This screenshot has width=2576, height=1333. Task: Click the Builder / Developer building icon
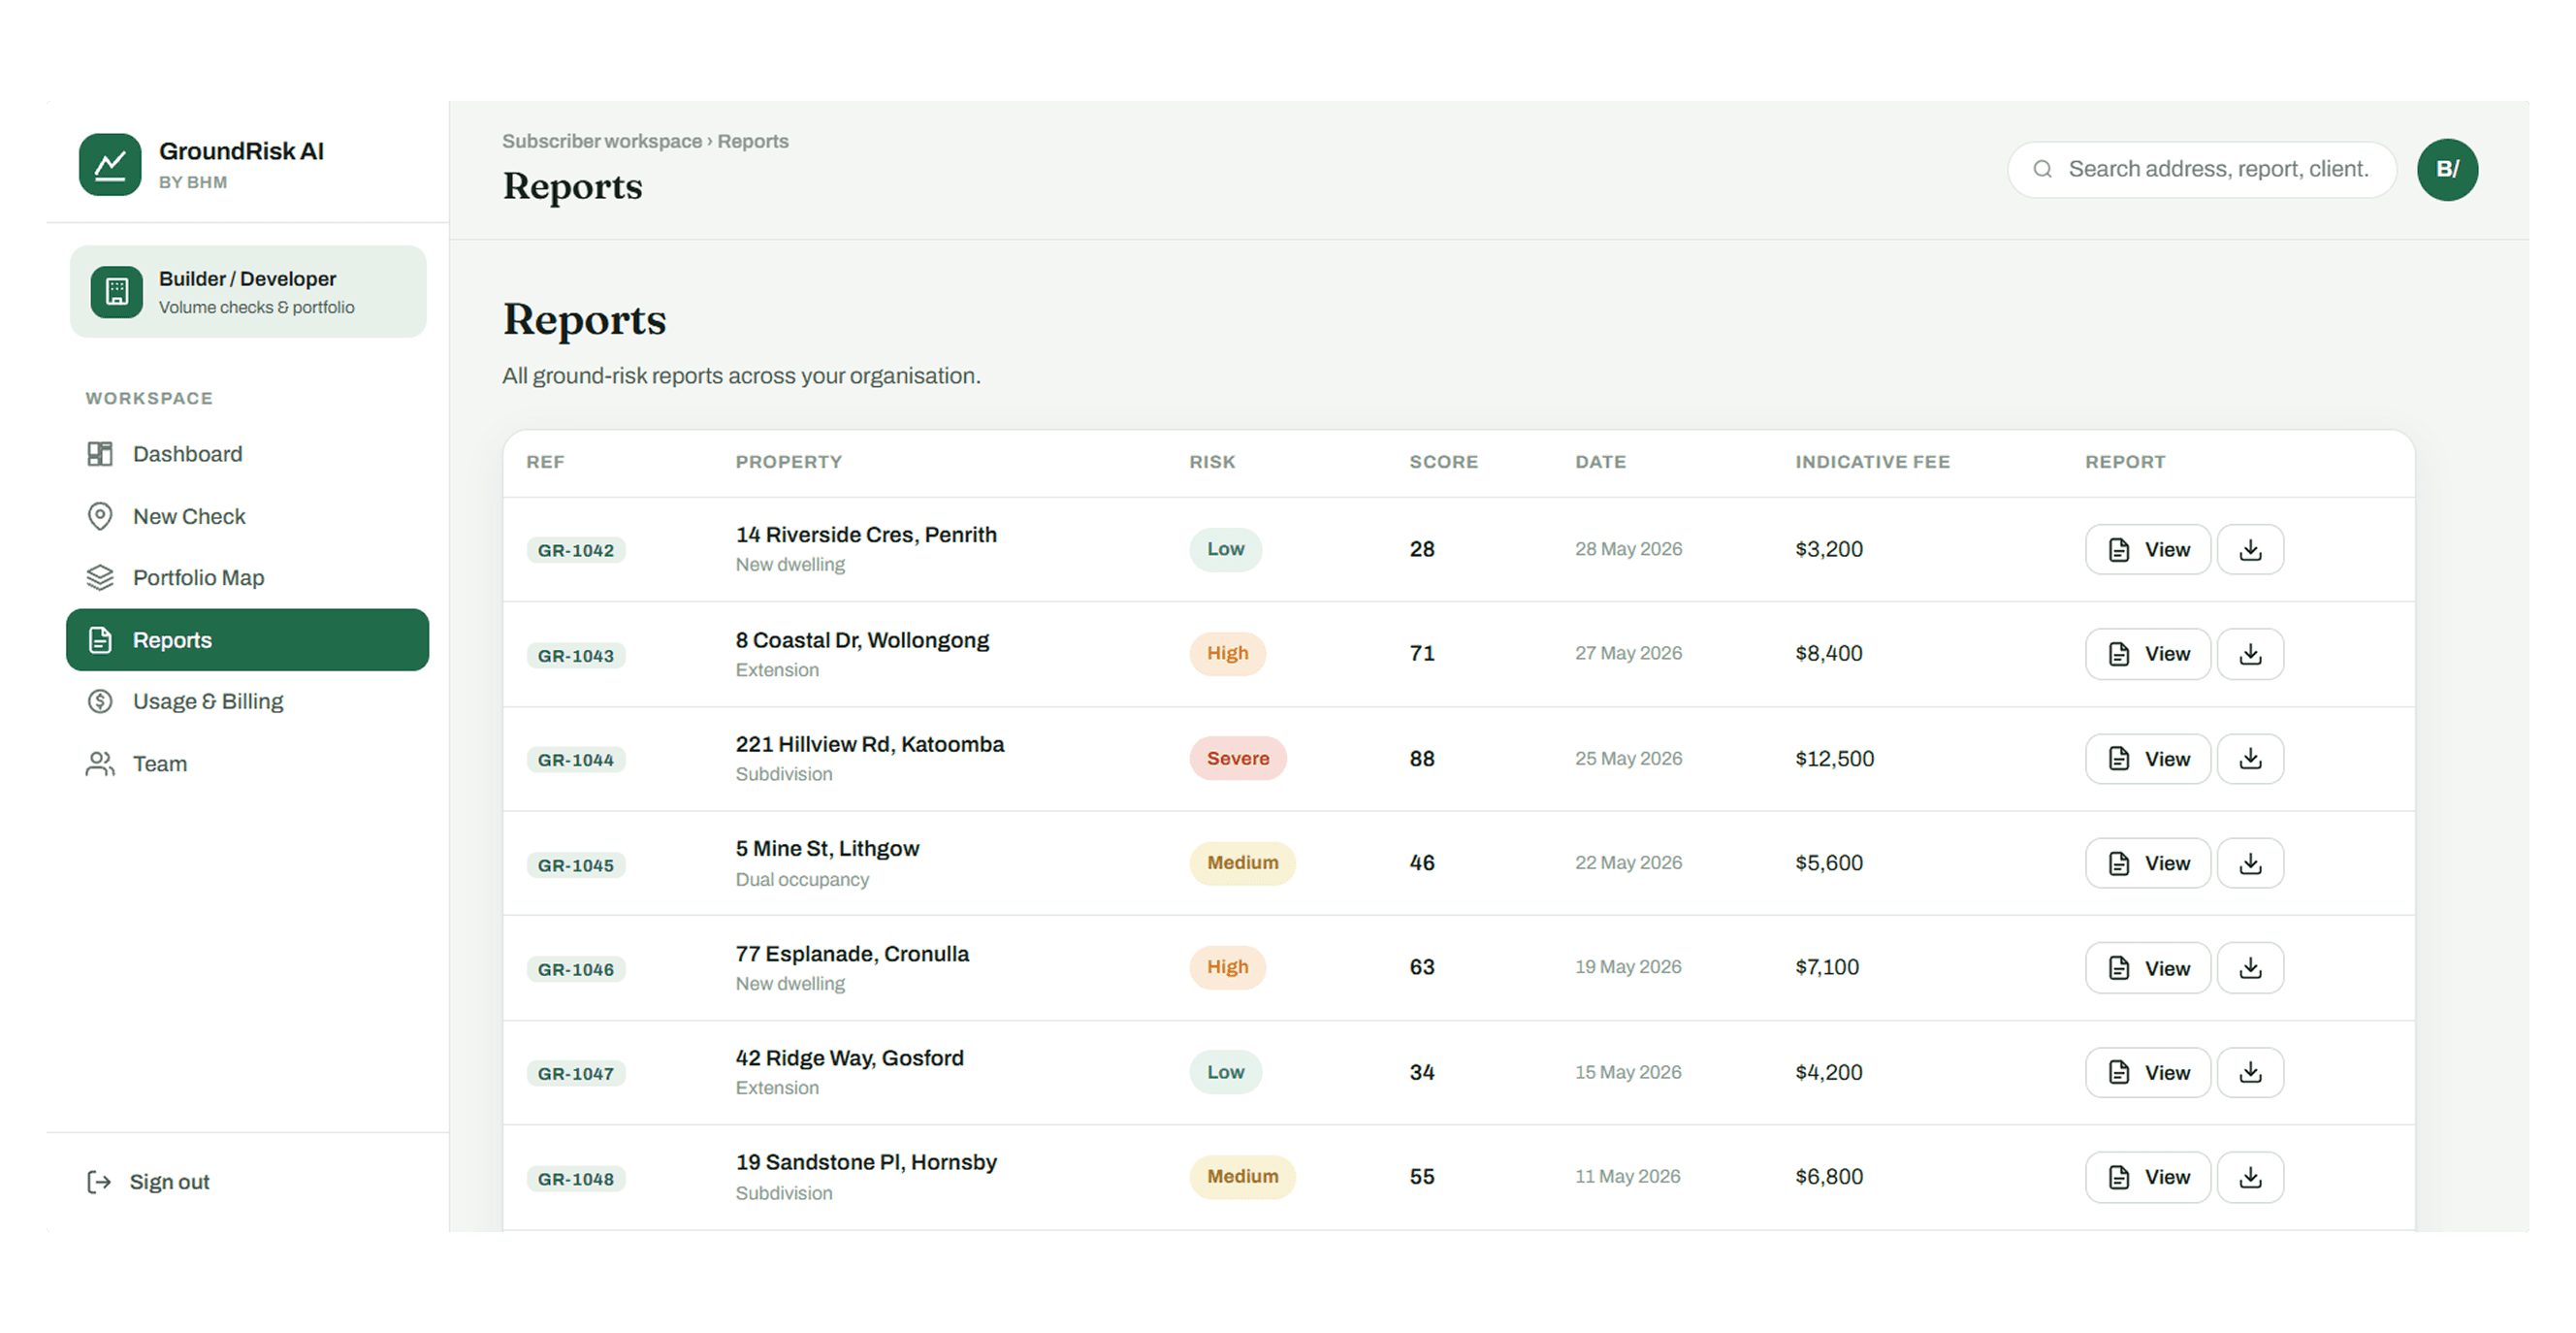click(117, 292)
